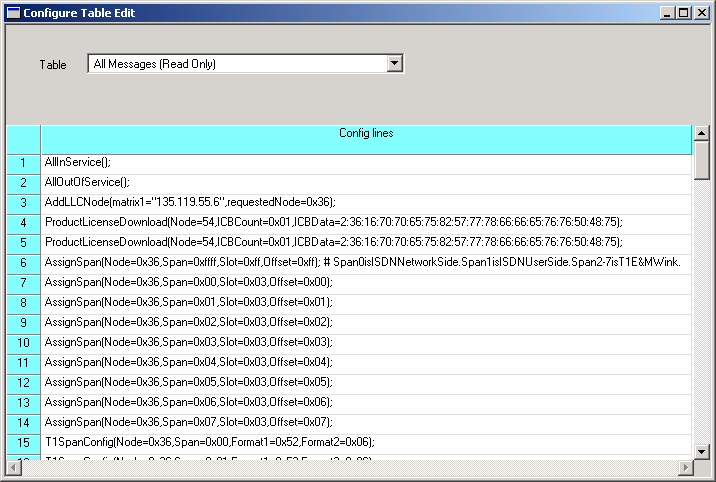
Task: Select the T1SpanConfig line in row 15
Action: [366, 442]
